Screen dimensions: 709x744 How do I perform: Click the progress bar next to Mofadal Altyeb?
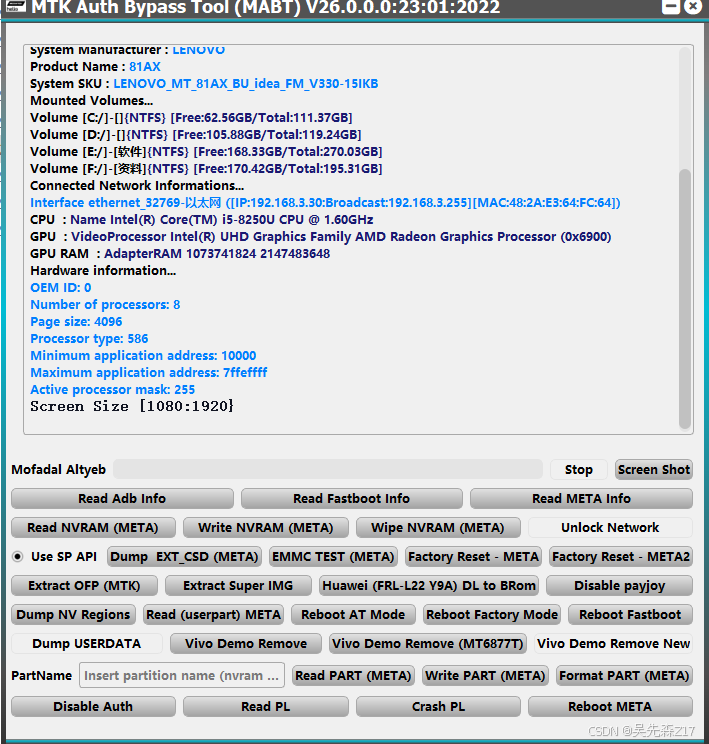click(328, 469)
